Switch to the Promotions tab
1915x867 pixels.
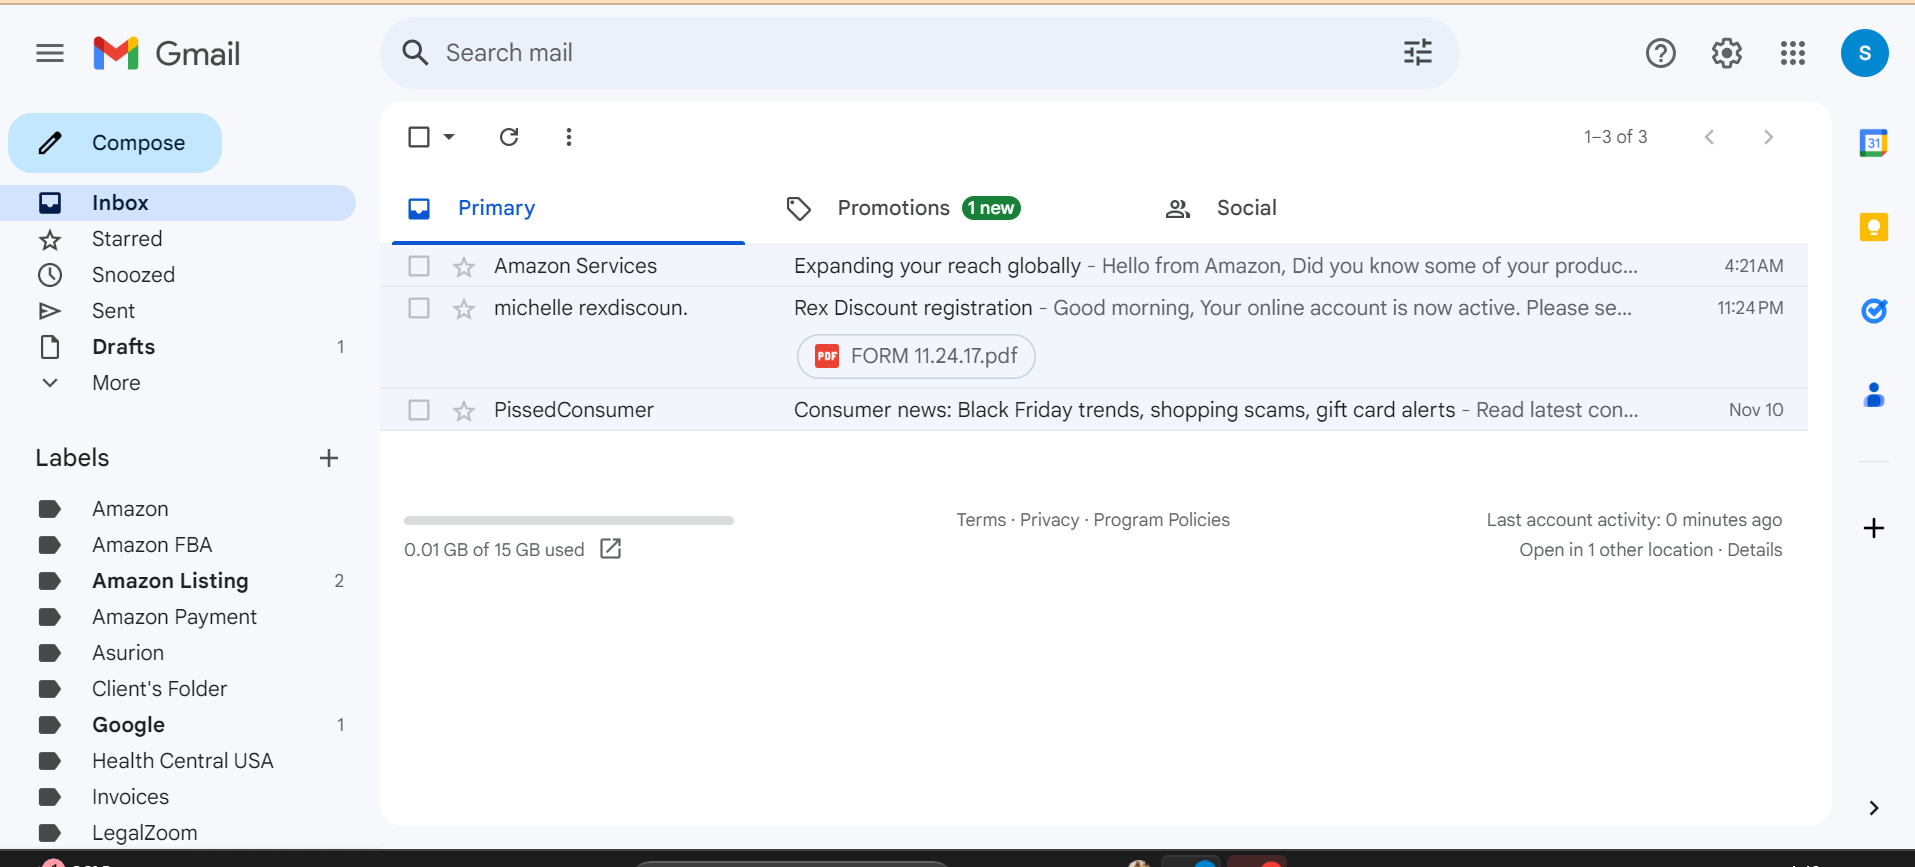[x=928, y=208]
